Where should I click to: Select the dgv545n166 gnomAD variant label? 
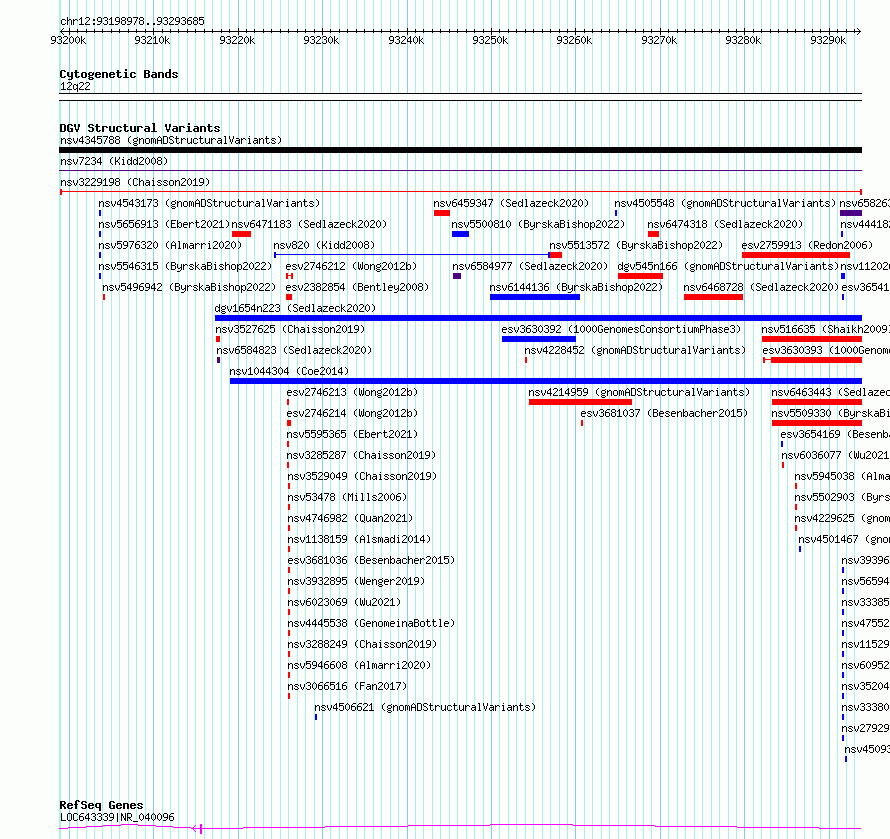[x=728, y=266]
